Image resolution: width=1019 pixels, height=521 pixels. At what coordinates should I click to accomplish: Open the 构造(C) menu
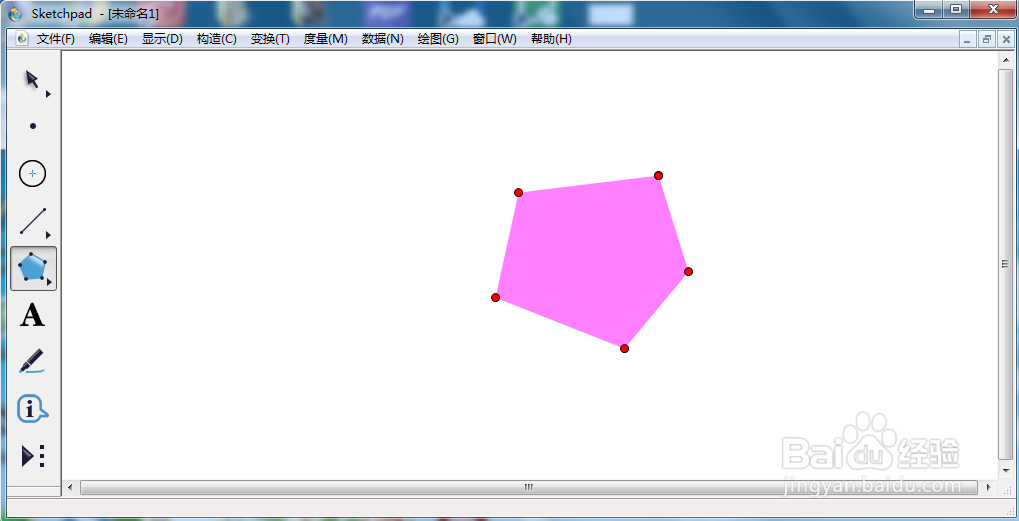click(x=216, y=39)
